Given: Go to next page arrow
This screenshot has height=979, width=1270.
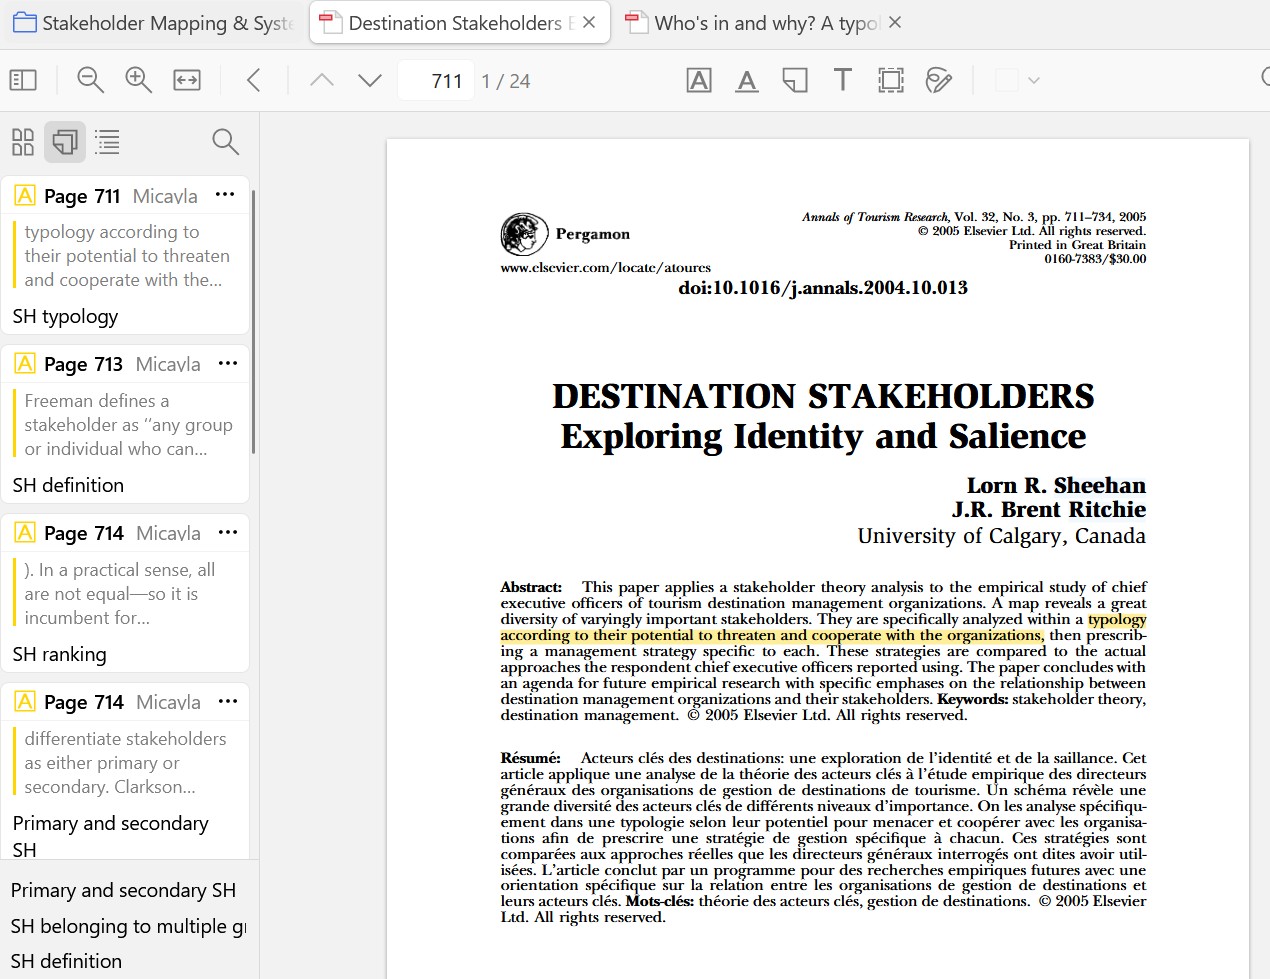Looking at the screenshot, I should (x=370, y=81).
